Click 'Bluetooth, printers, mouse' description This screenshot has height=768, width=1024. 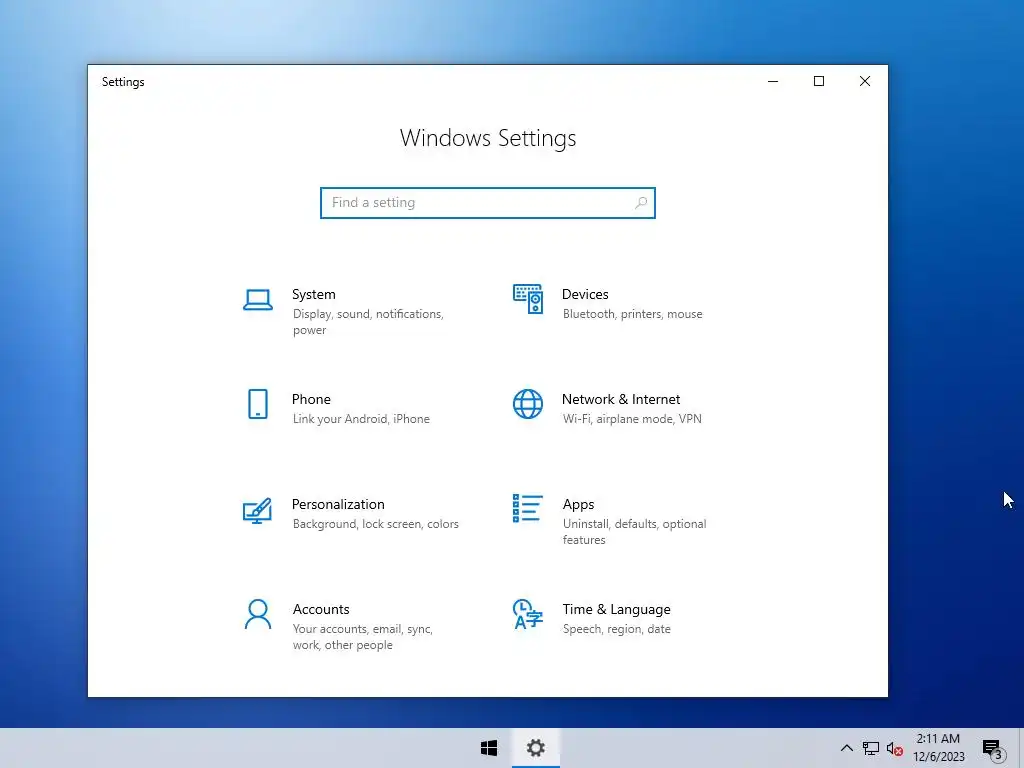point(633,314)
